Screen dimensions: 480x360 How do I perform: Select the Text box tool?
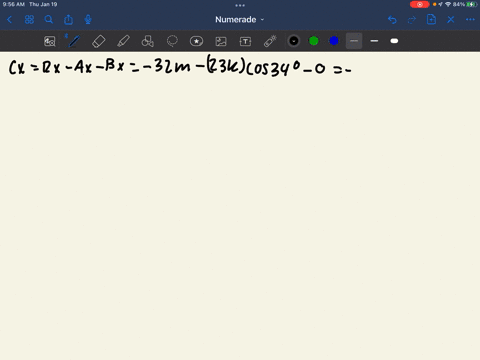click(245, 41)
